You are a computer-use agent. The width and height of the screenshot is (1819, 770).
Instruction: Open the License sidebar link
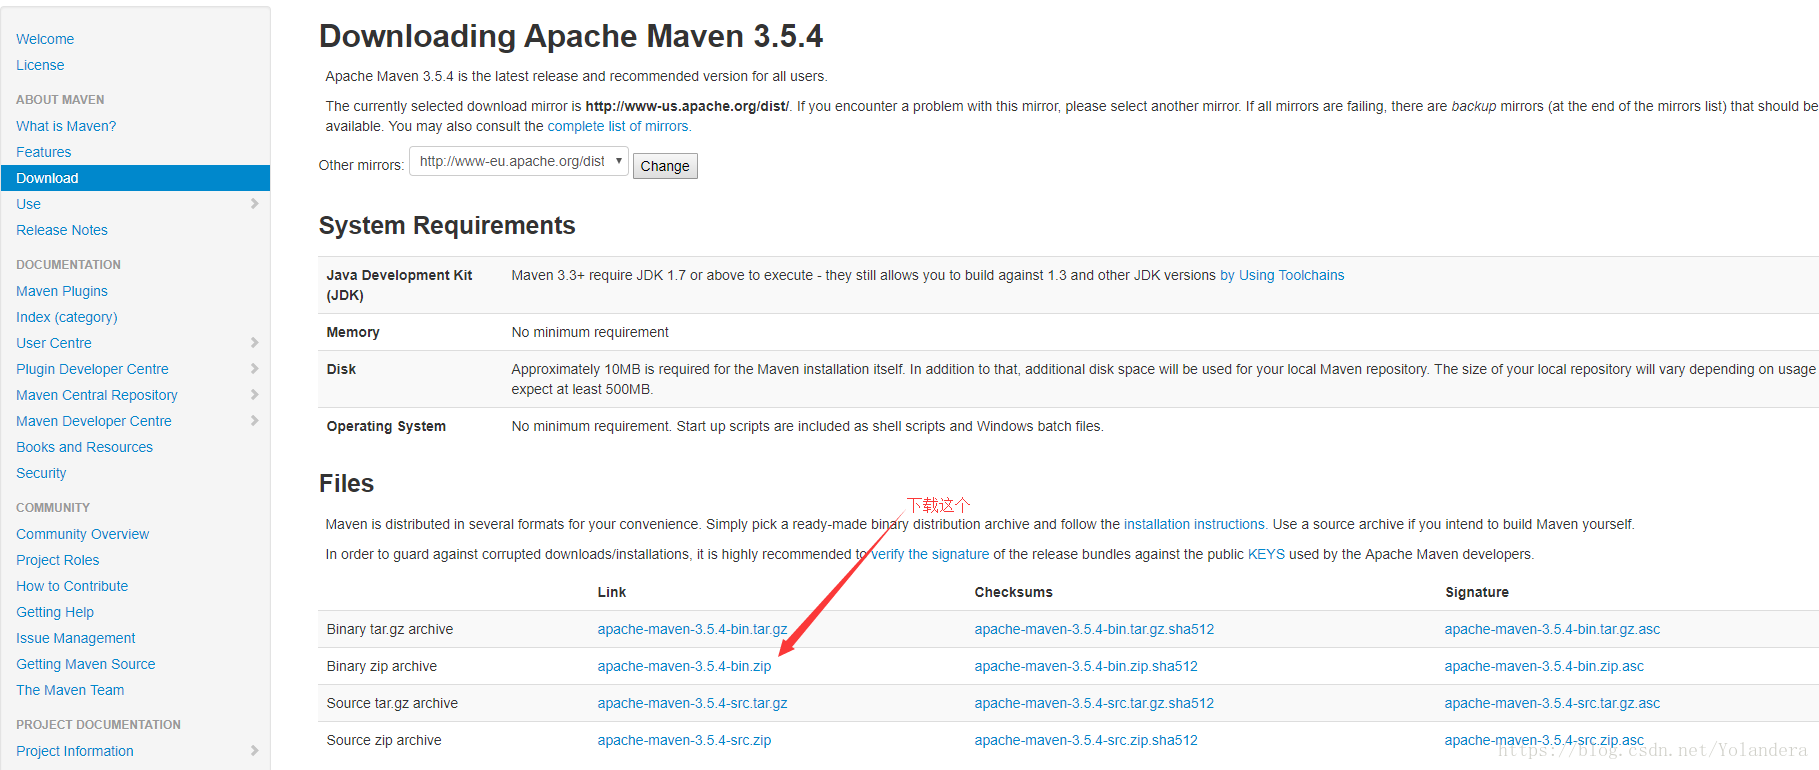tap(40, 65)
